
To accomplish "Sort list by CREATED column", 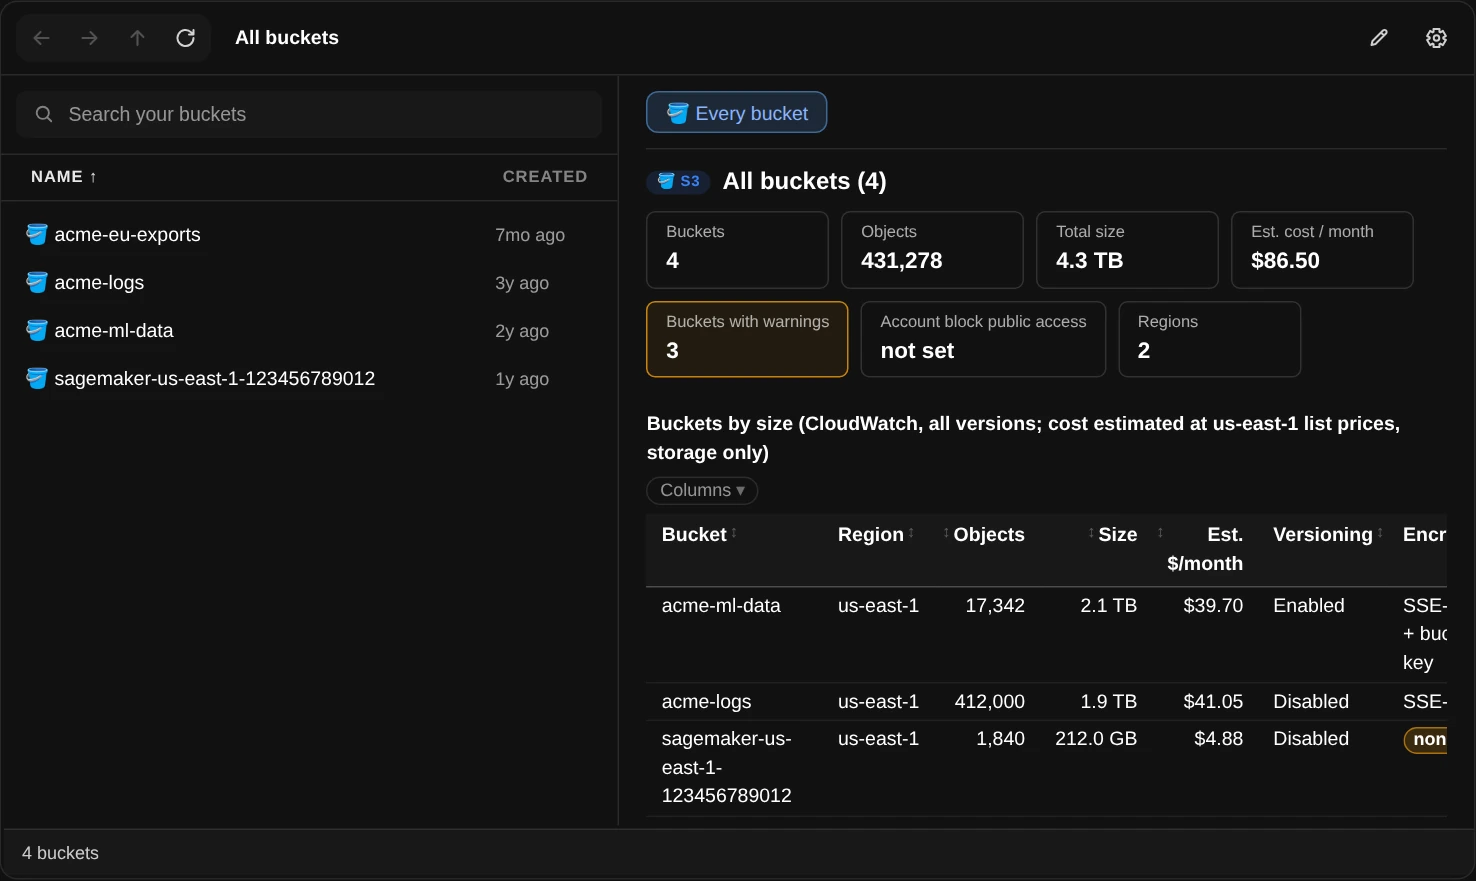I will coord(545,177).
